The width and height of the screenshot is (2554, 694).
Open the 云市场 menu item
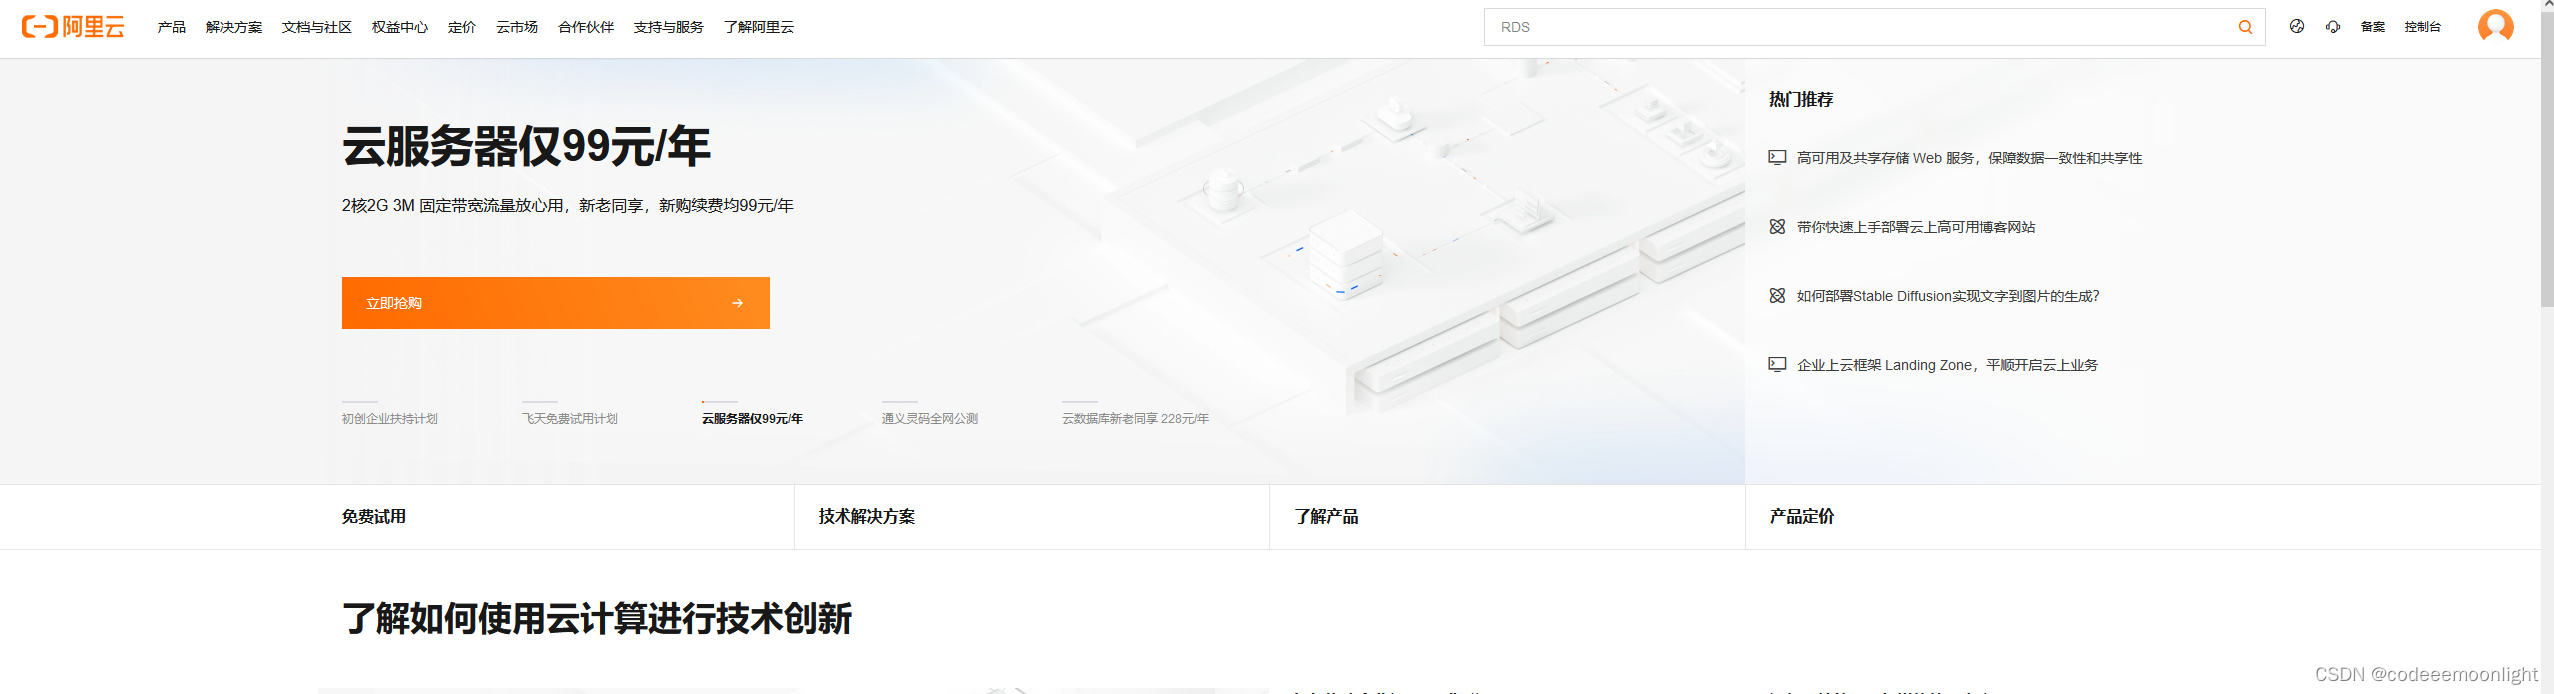tap(517, 27)
